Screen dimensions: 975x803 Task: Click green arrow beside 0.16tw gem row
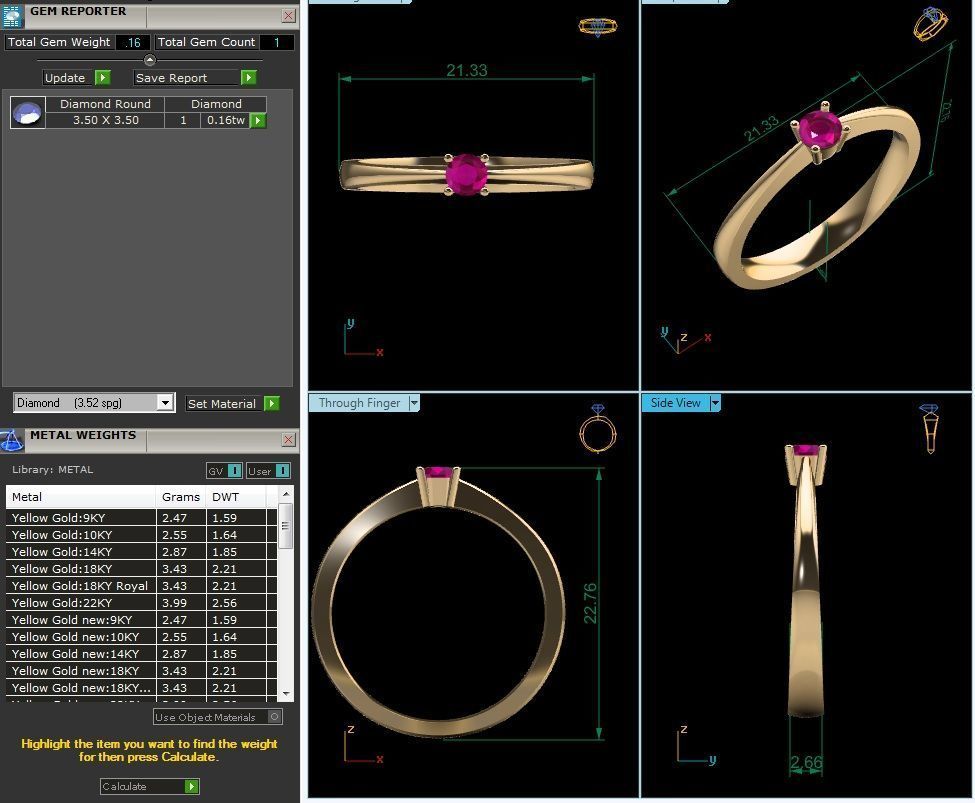258,121
